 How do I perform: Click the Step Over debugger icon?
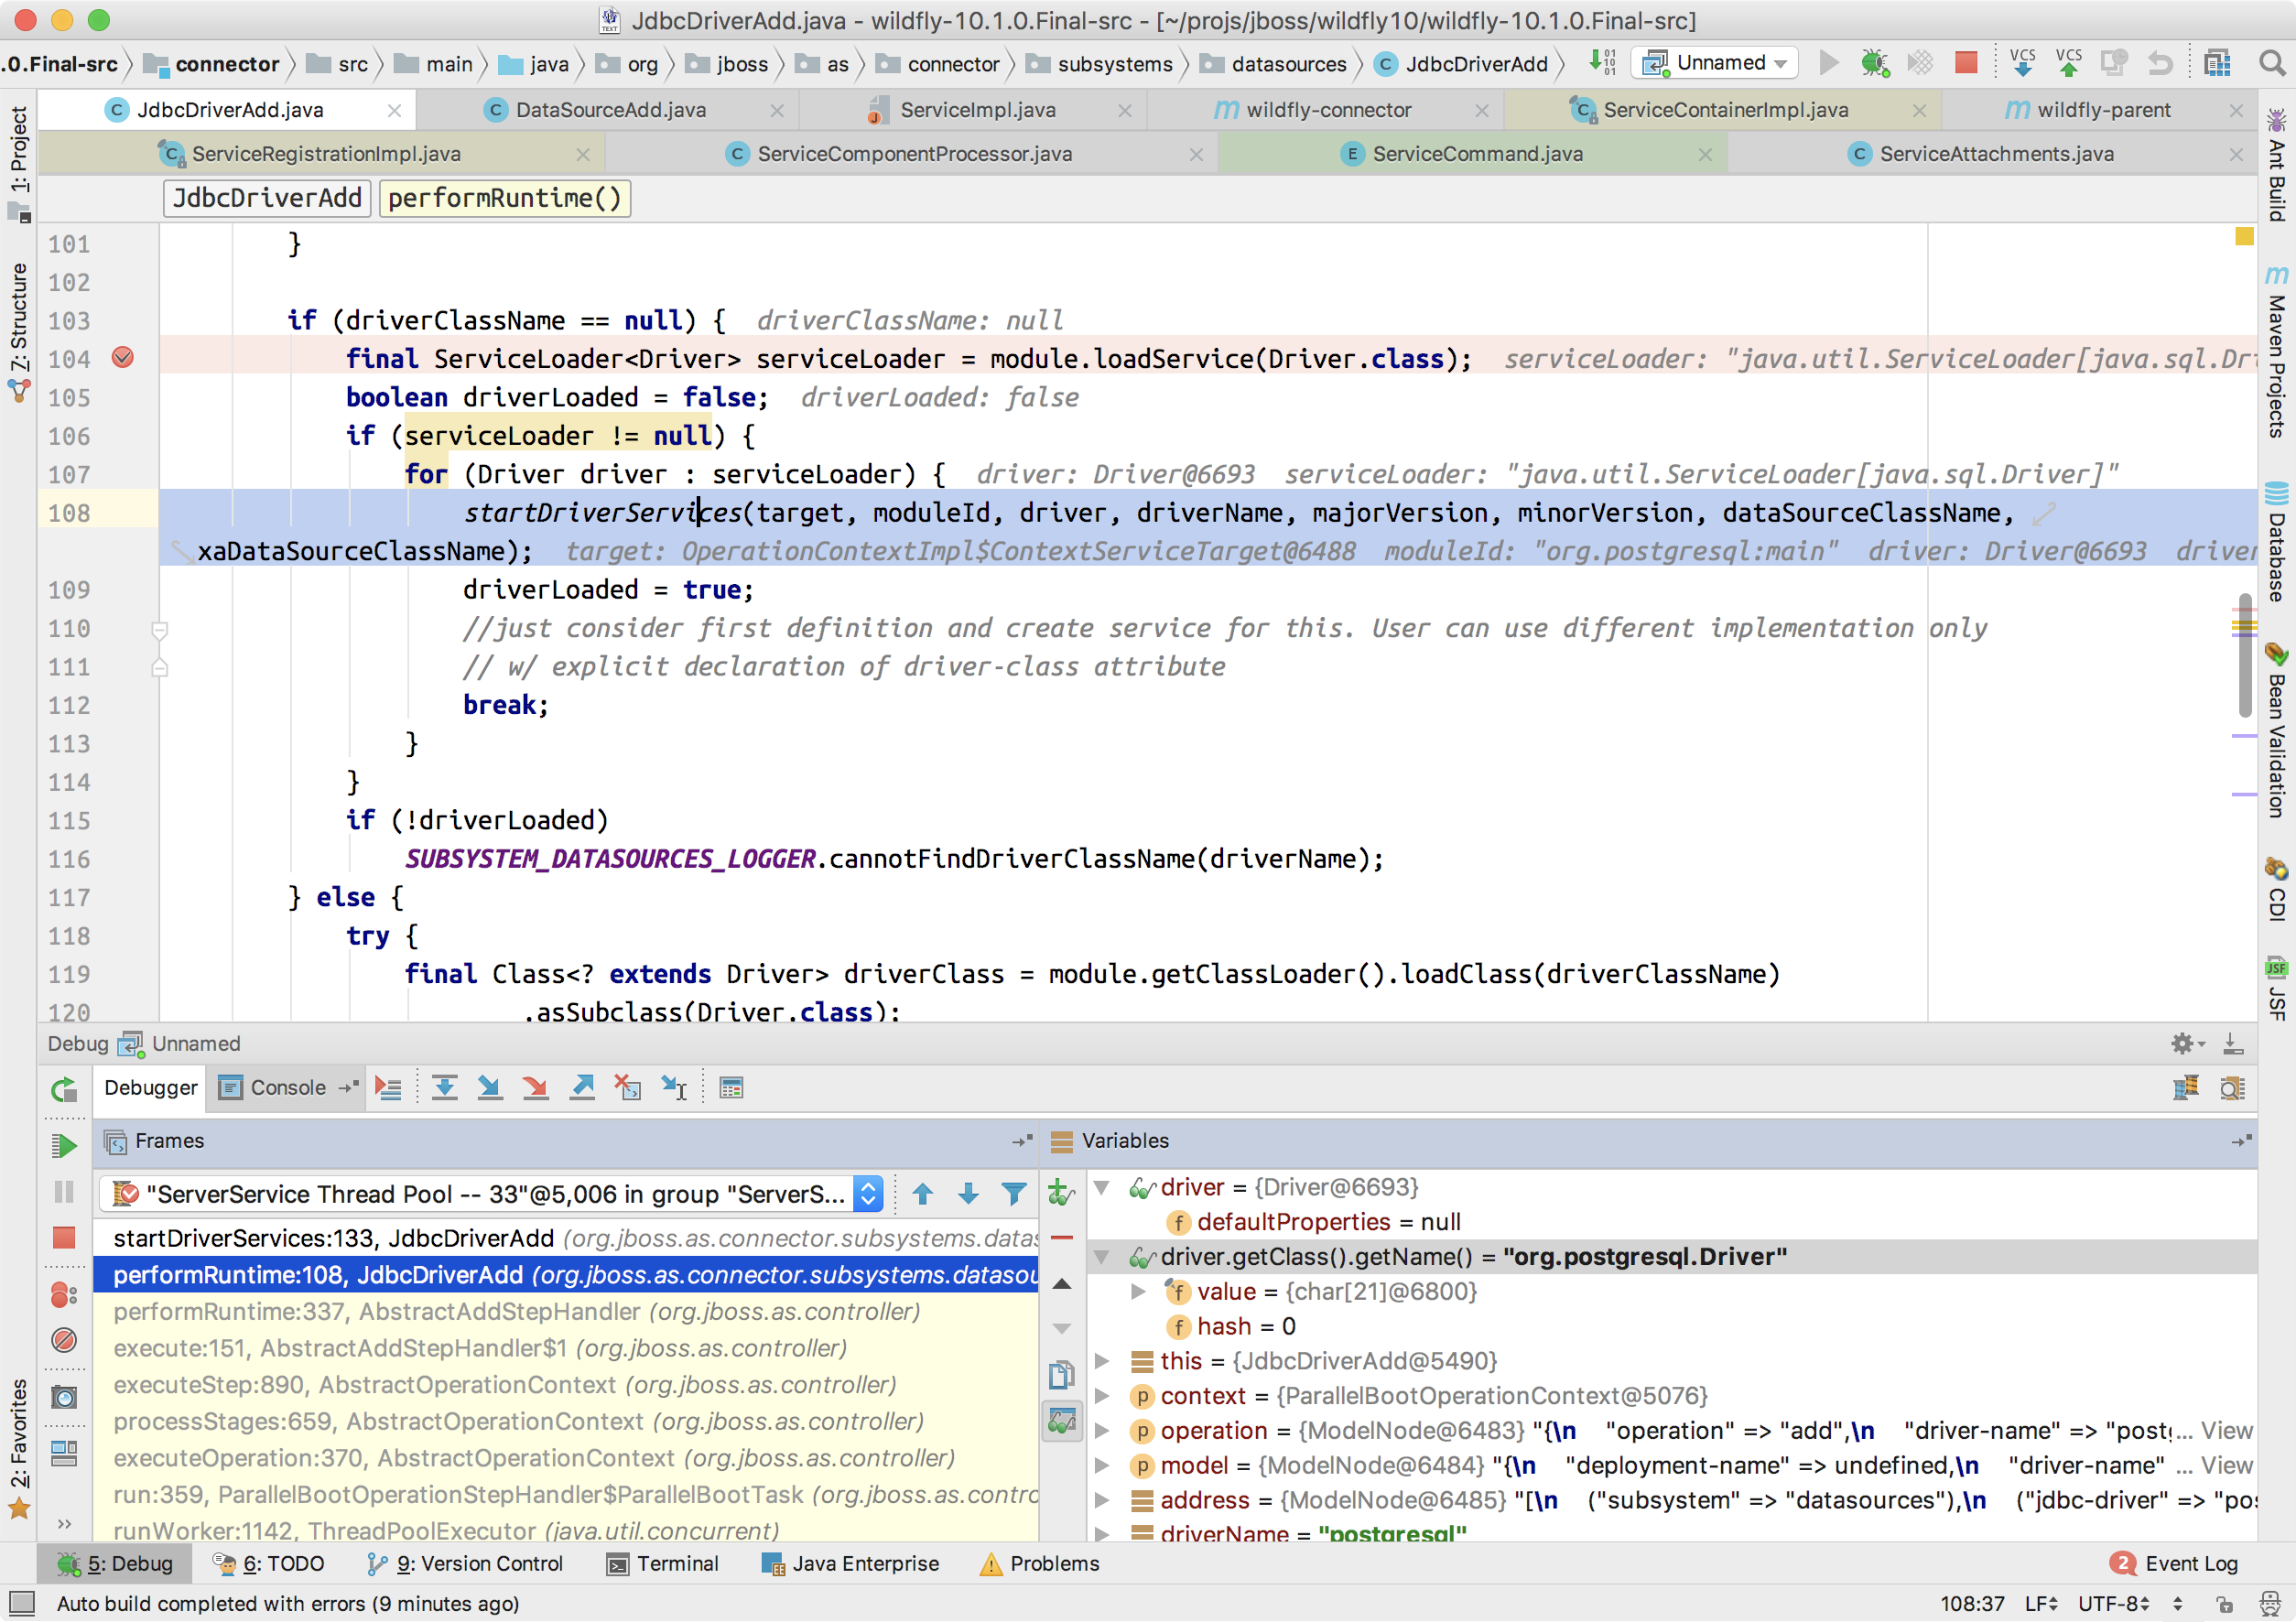[444, 1088]
